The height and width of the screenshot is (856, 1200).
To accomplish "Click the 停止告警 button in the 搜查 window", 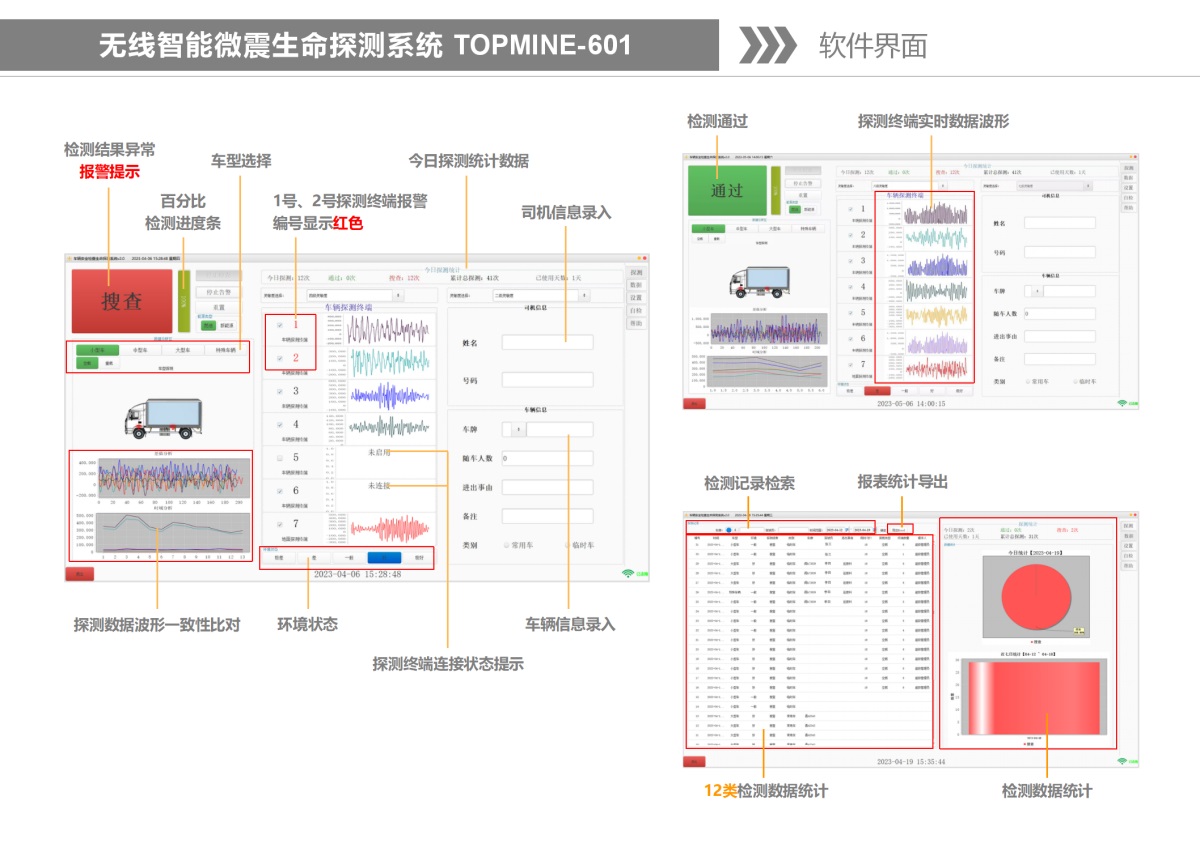I will (x=219, y=292).
